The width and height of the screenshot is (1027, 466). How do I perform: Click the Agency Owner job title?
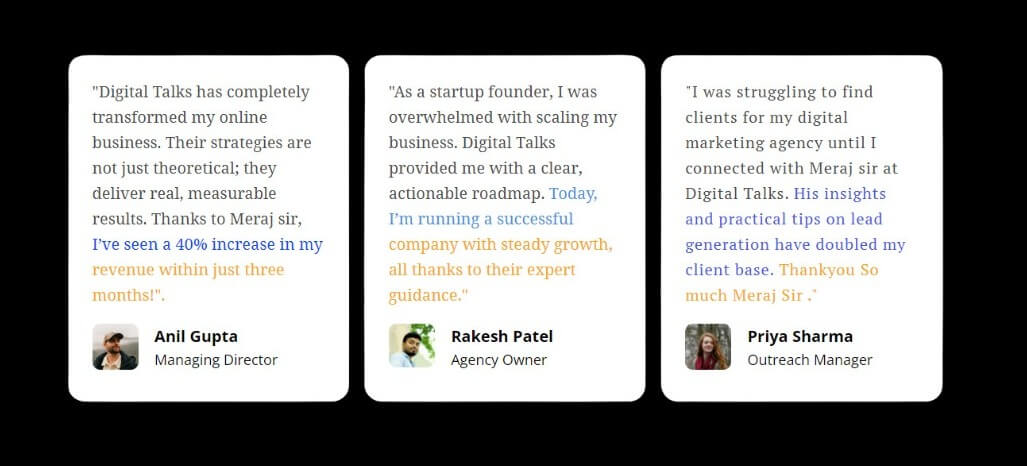pos(499,360)
